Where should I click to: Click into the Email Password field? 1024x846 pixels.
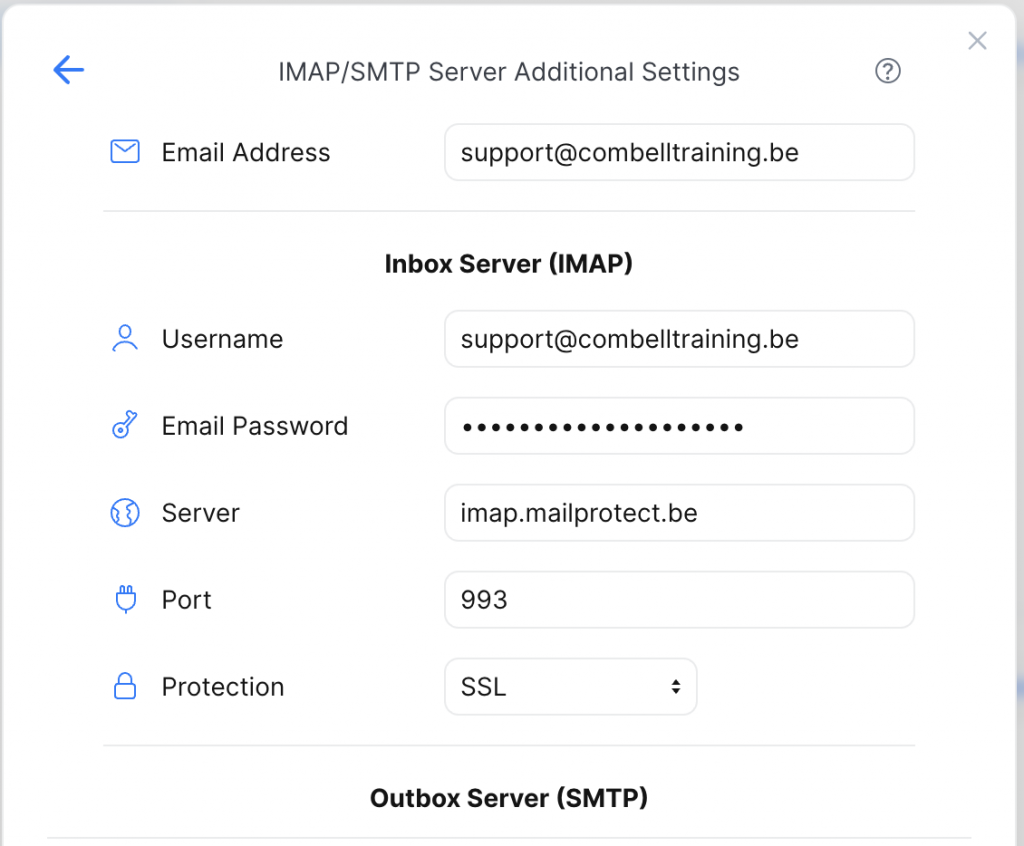coord(679,426)
